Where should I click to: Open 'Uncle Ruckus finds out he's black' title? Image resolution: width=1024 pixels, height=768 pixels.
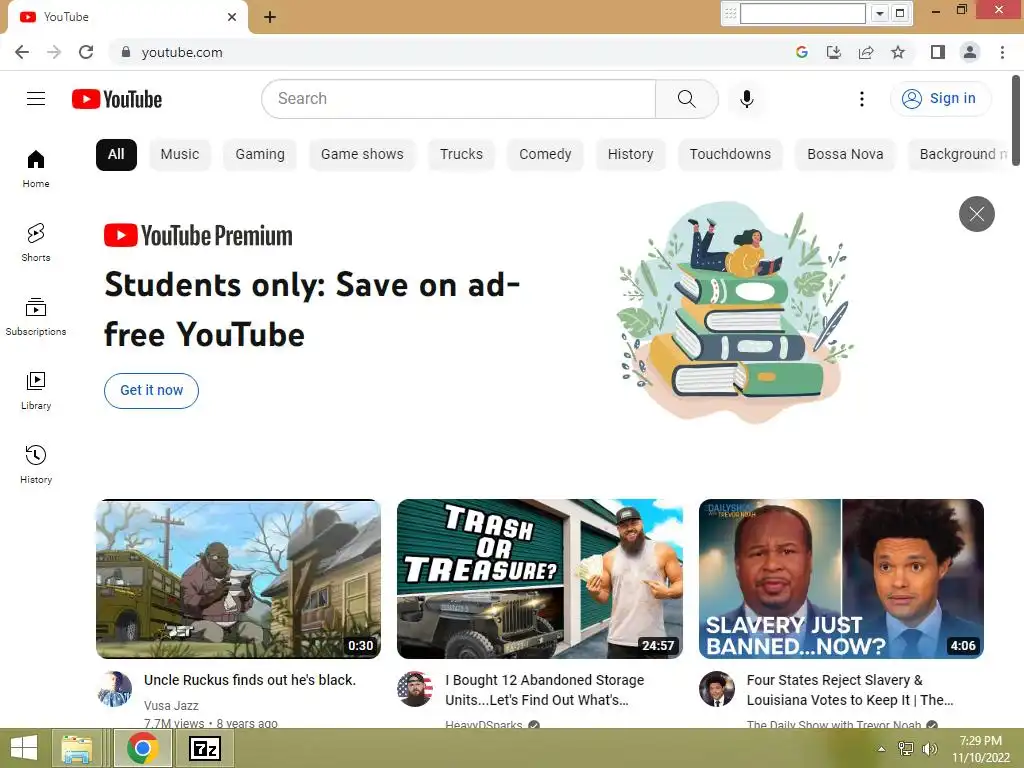coord(250,680)
